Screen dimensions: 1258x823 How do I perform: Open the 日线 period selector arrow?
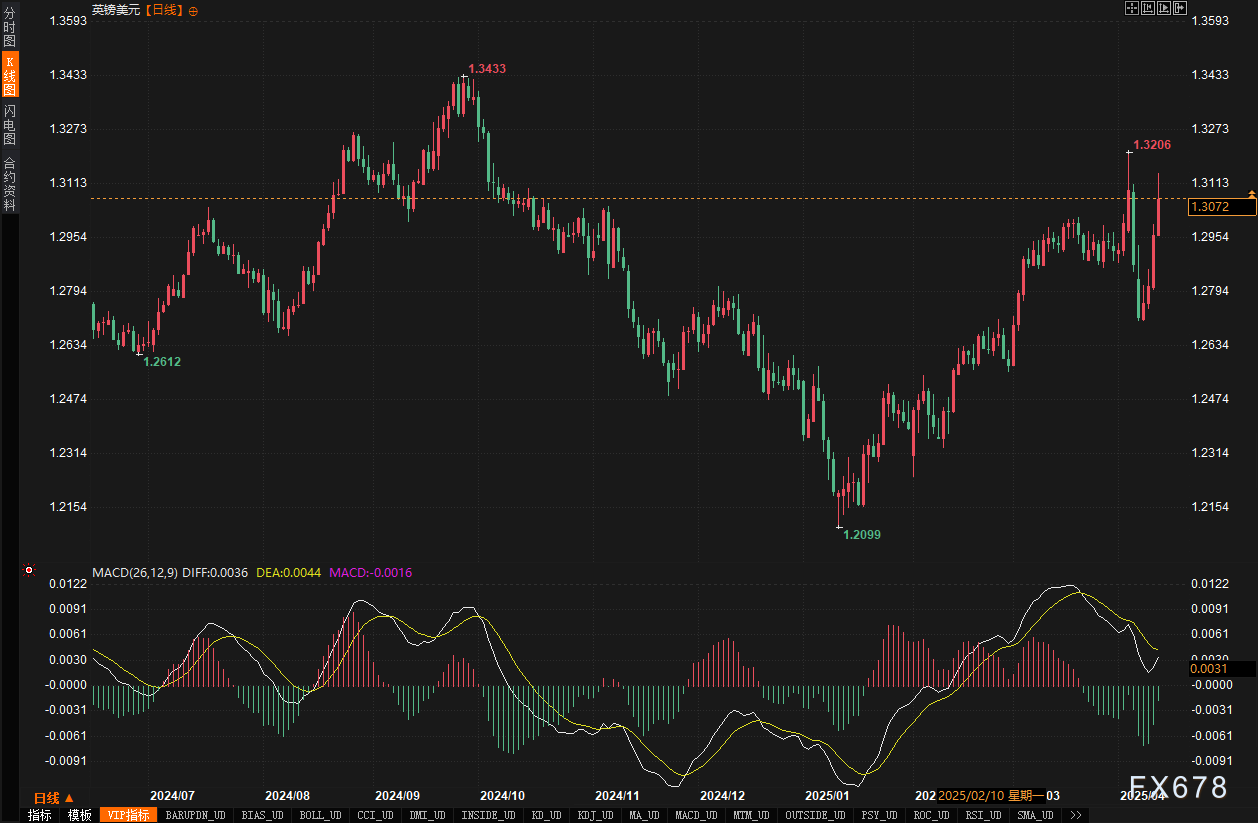pos(69,798)
